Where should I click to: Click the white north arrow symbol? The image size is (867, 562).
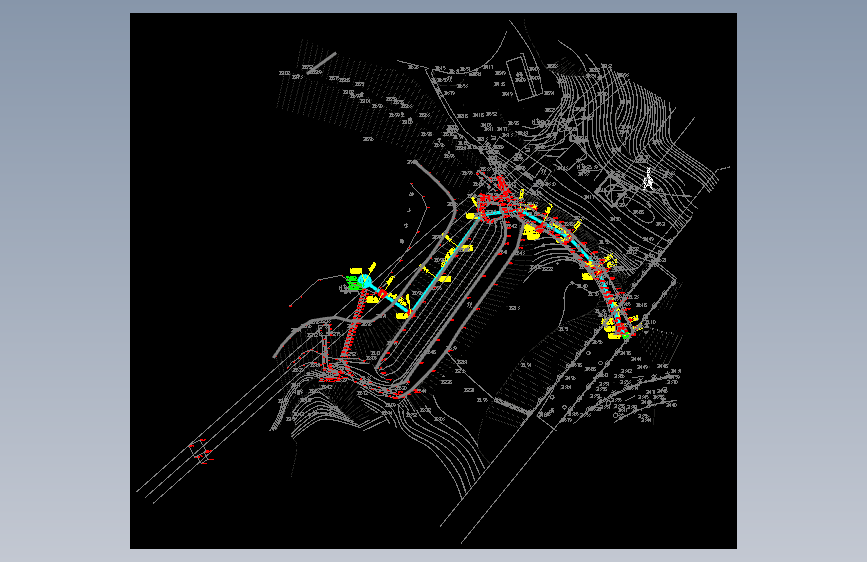click(x=649, y=179)
